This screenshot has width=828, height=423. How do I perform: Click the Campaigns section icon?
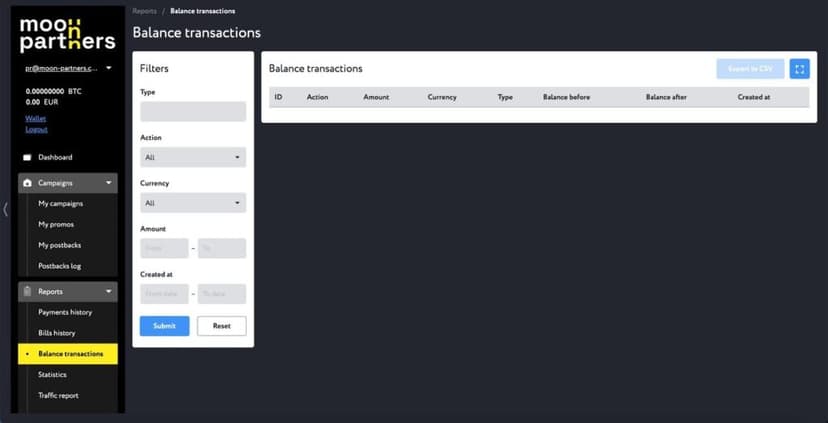(x=27, y=183)
